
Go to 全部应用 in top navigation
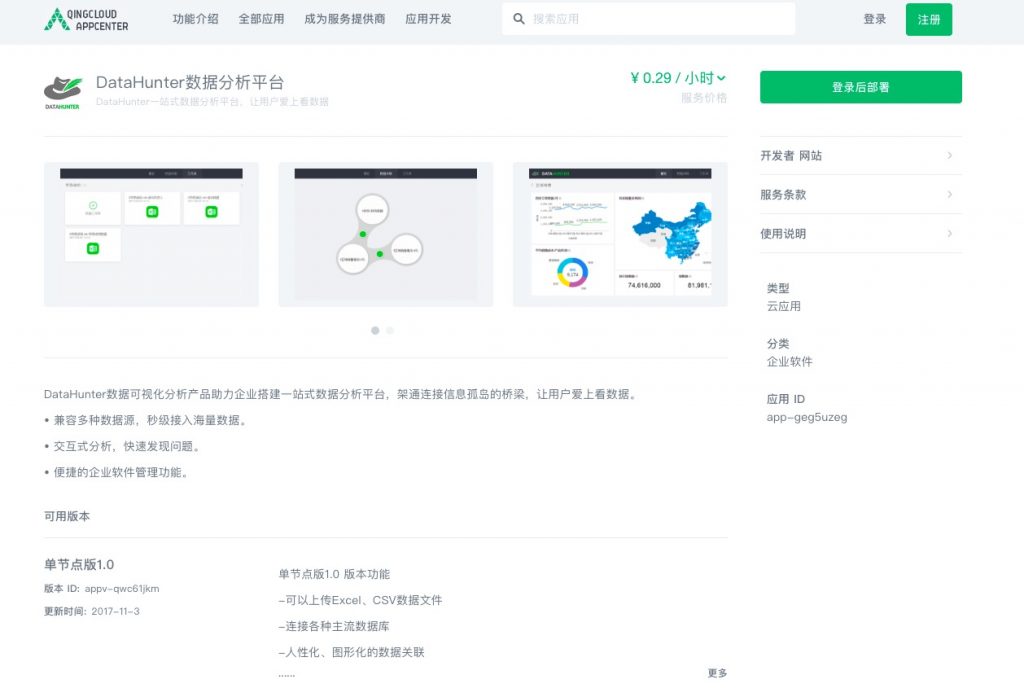point(261,19)
